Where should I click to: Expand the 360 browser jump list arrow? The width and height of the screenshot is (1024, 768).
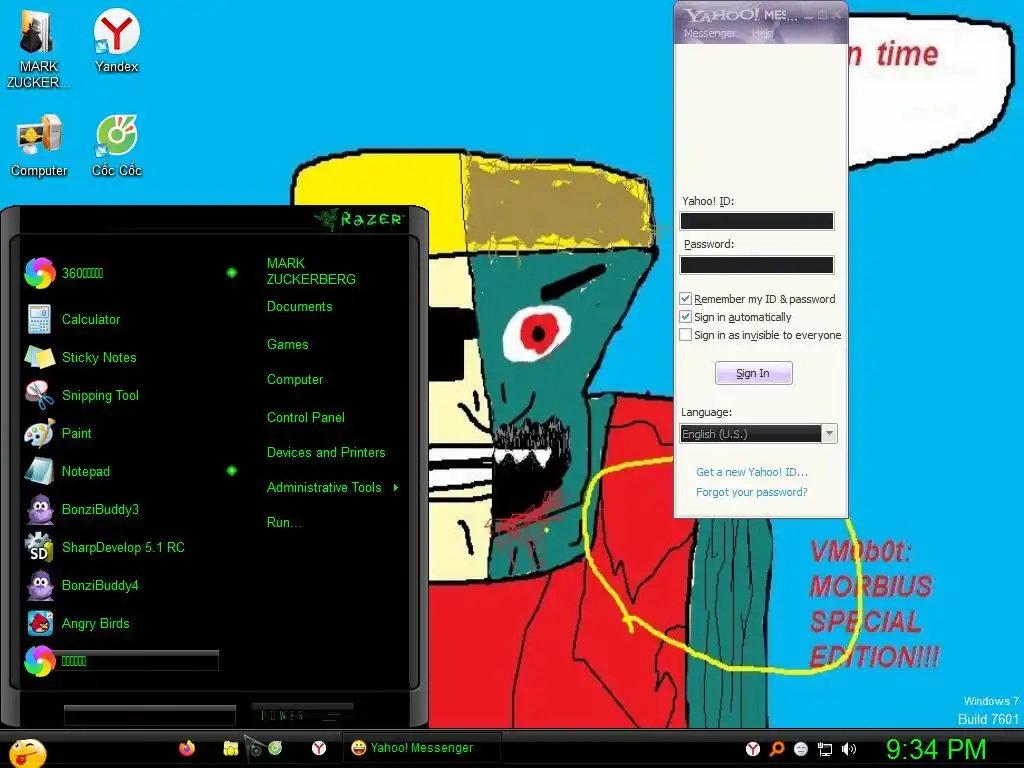point(232,273)
